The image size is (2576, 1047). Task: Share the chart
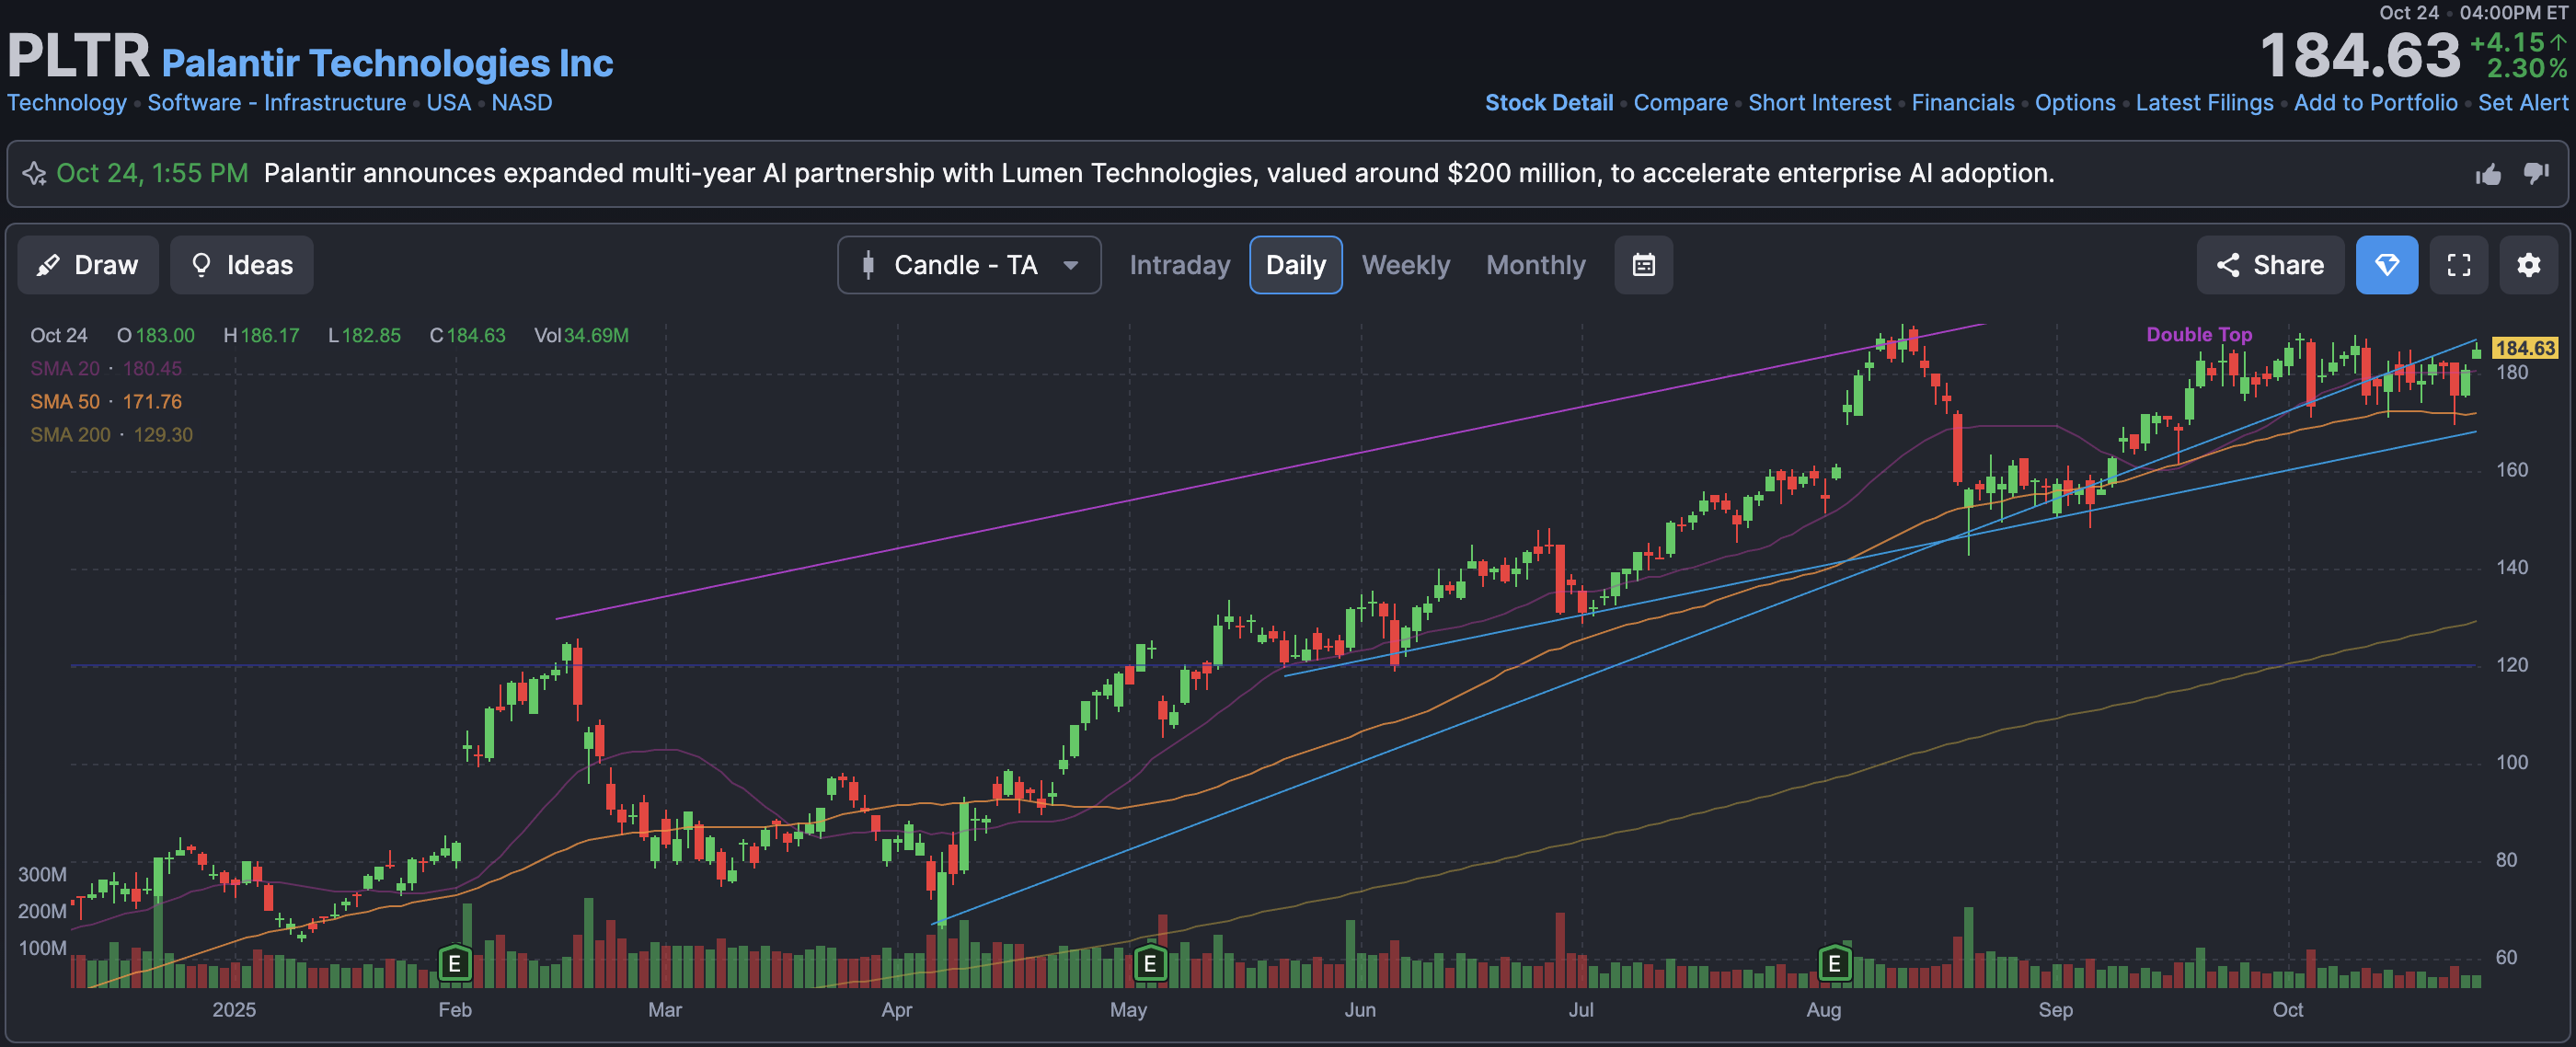pos(2269,265)
